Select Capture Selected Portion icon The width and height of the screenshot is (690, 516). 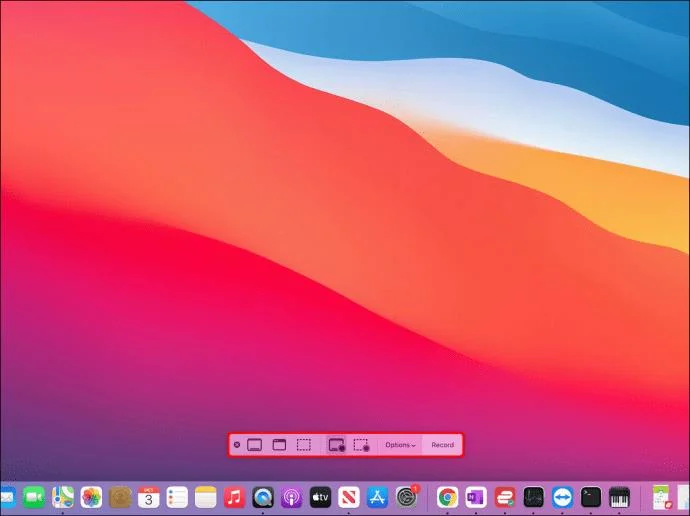coord(304,445)
